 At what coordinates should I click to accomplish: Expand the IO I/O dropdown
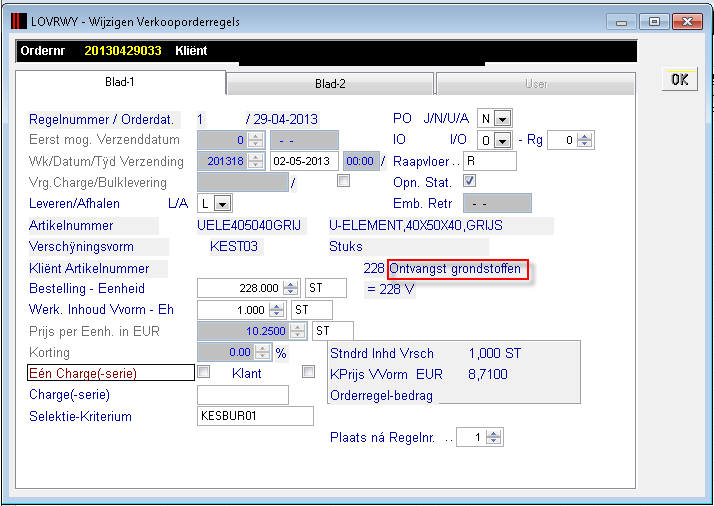503,140
